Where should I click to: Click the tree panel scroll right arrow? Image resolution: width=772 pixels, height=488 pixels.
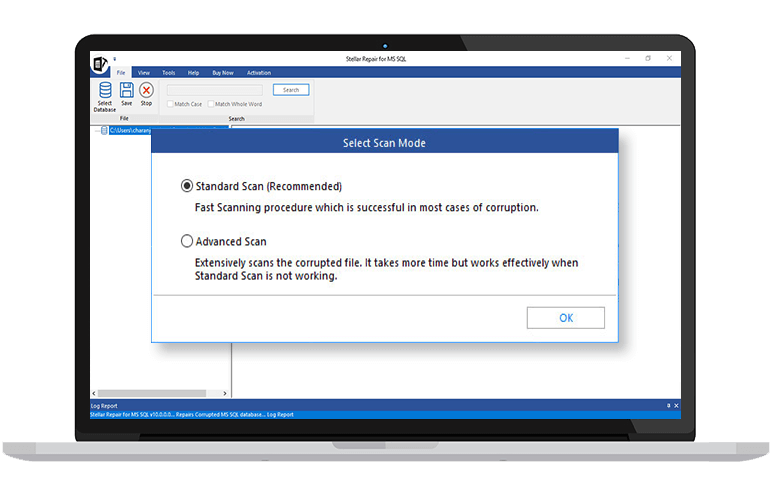[x=225, y=393]
